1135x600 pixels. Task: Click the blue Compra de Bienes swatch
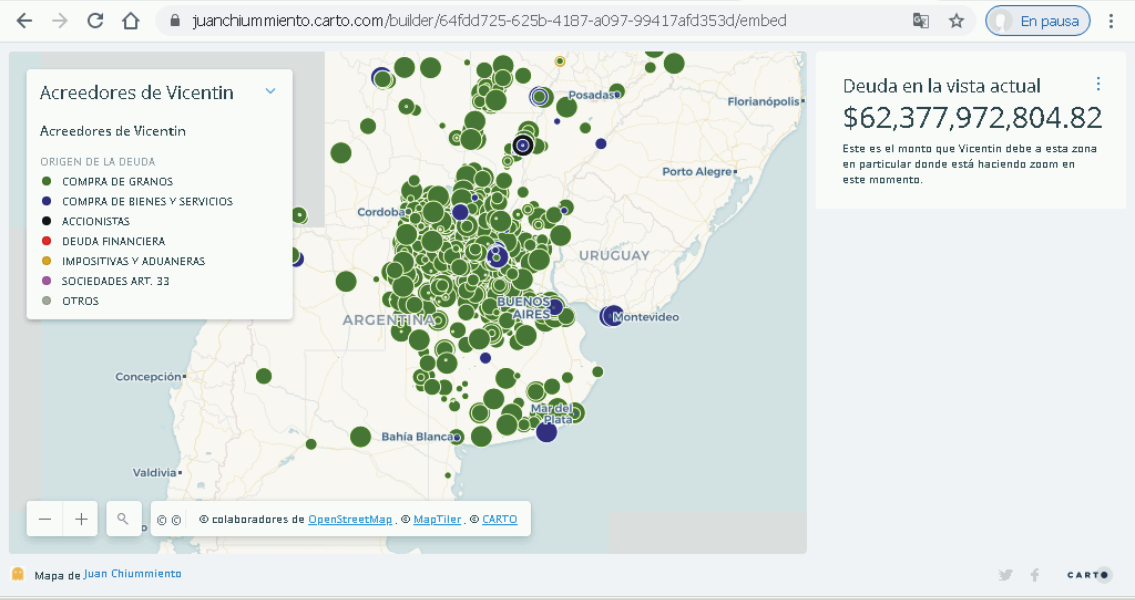tap(47, 201)
